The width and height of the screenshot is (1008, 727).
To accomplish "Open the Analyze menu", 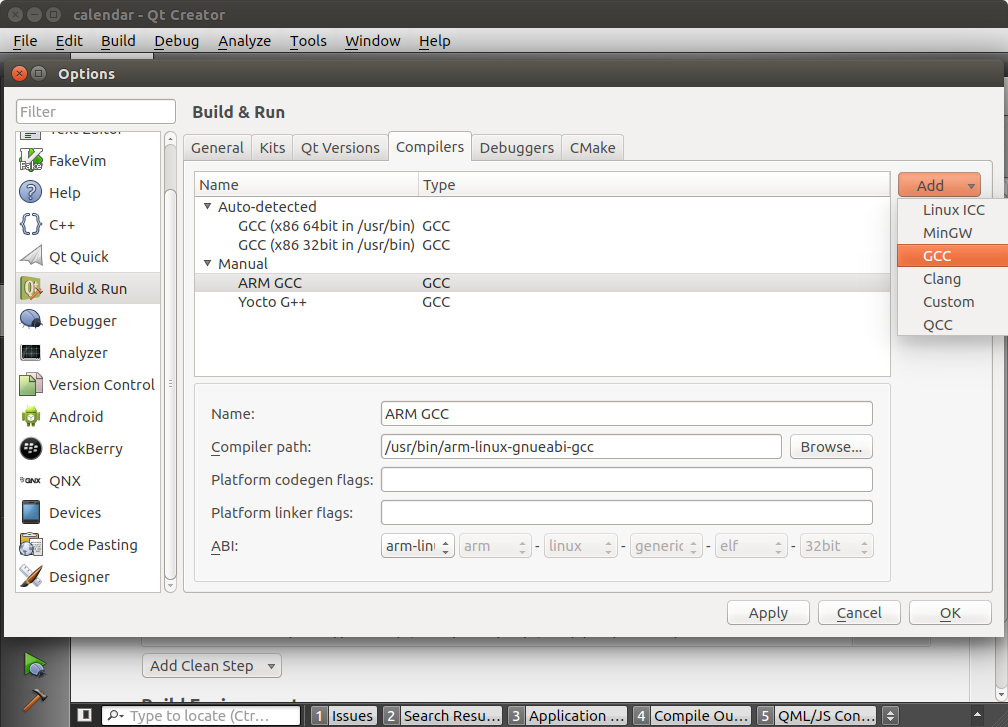I will (244, 41).
